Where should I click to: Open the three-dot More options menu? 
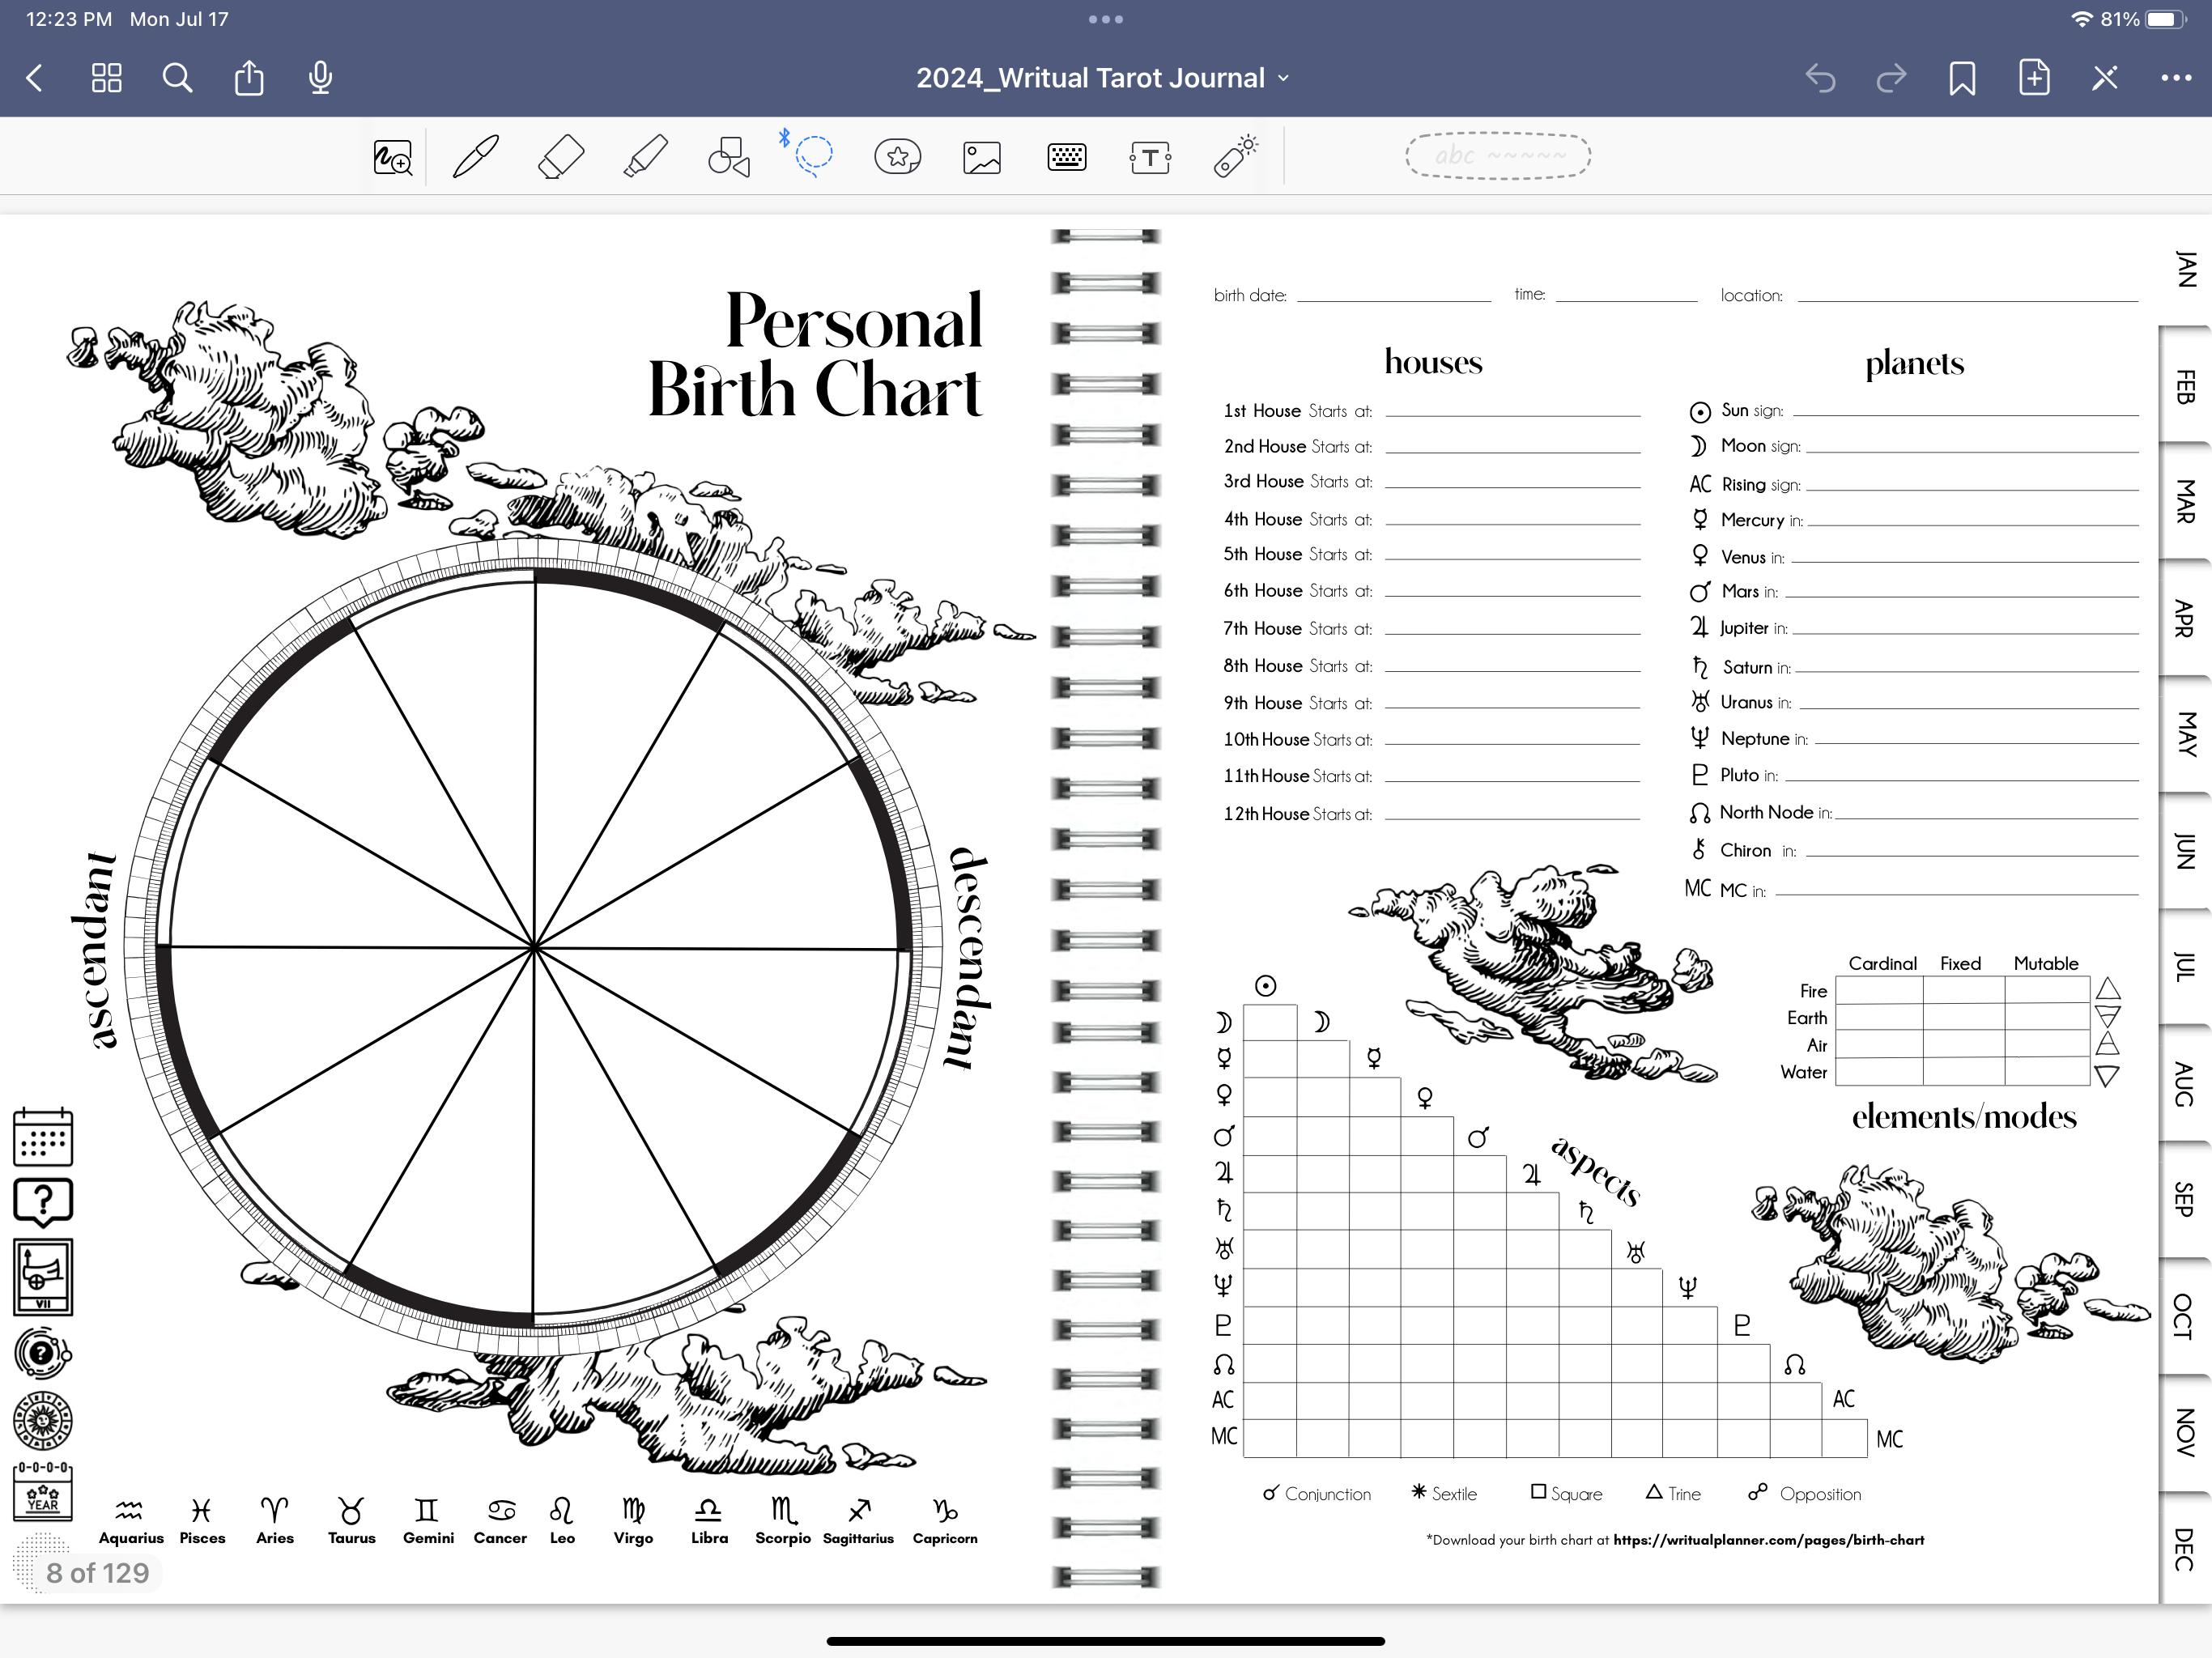[x=2176, y=78]
